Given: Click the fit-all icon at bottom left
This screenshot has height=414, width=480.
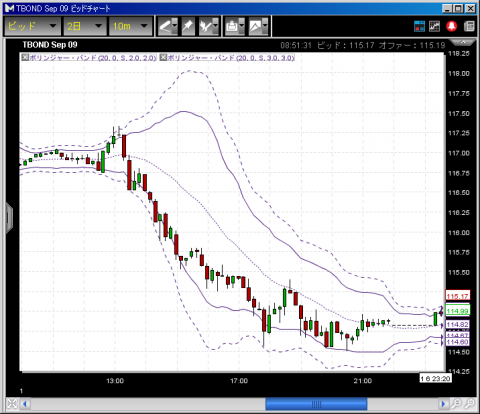Looking at the screenshot, I should pyautogui.click(x=12, y=404).
